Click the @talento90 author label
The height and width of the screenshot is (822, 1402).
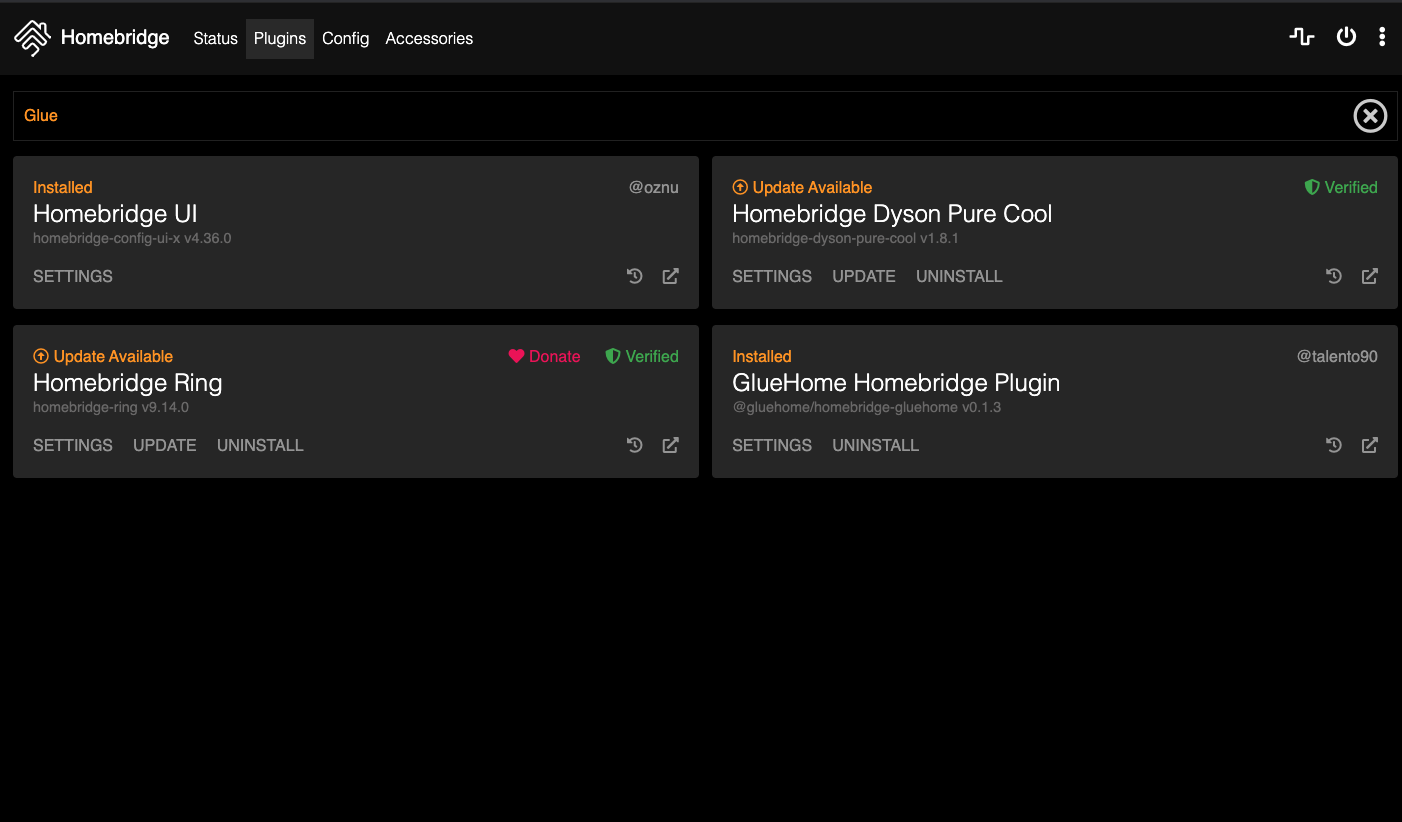point(1337,356)
